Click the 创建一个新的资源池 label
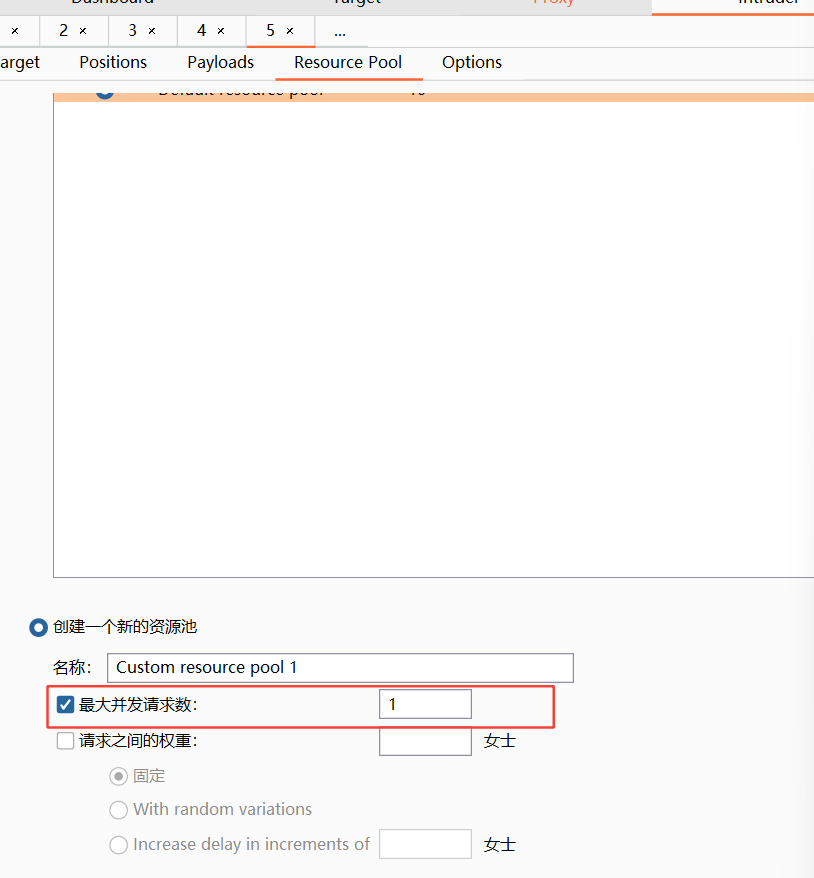The image size is (814, 878). point(125,627)
